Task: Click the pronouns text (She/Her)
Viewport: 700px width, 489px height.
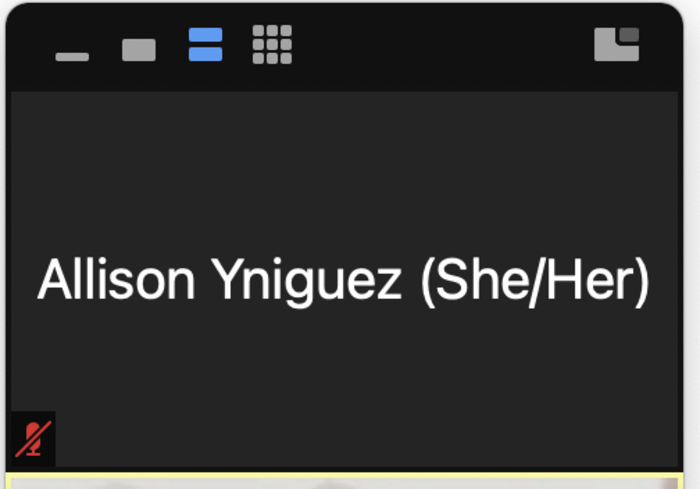Action: (x=535, y=281)
